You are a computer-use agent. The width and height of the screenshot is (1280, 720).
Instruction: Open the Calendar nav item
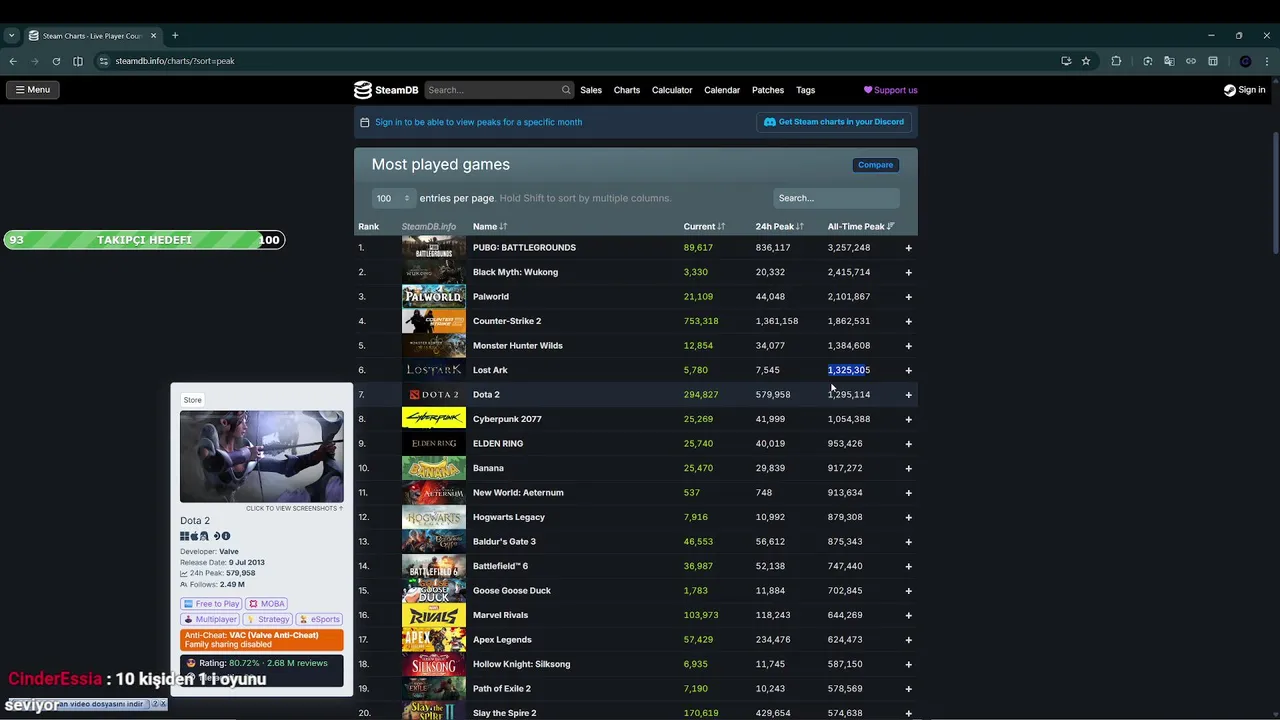(x=722, y=90)
